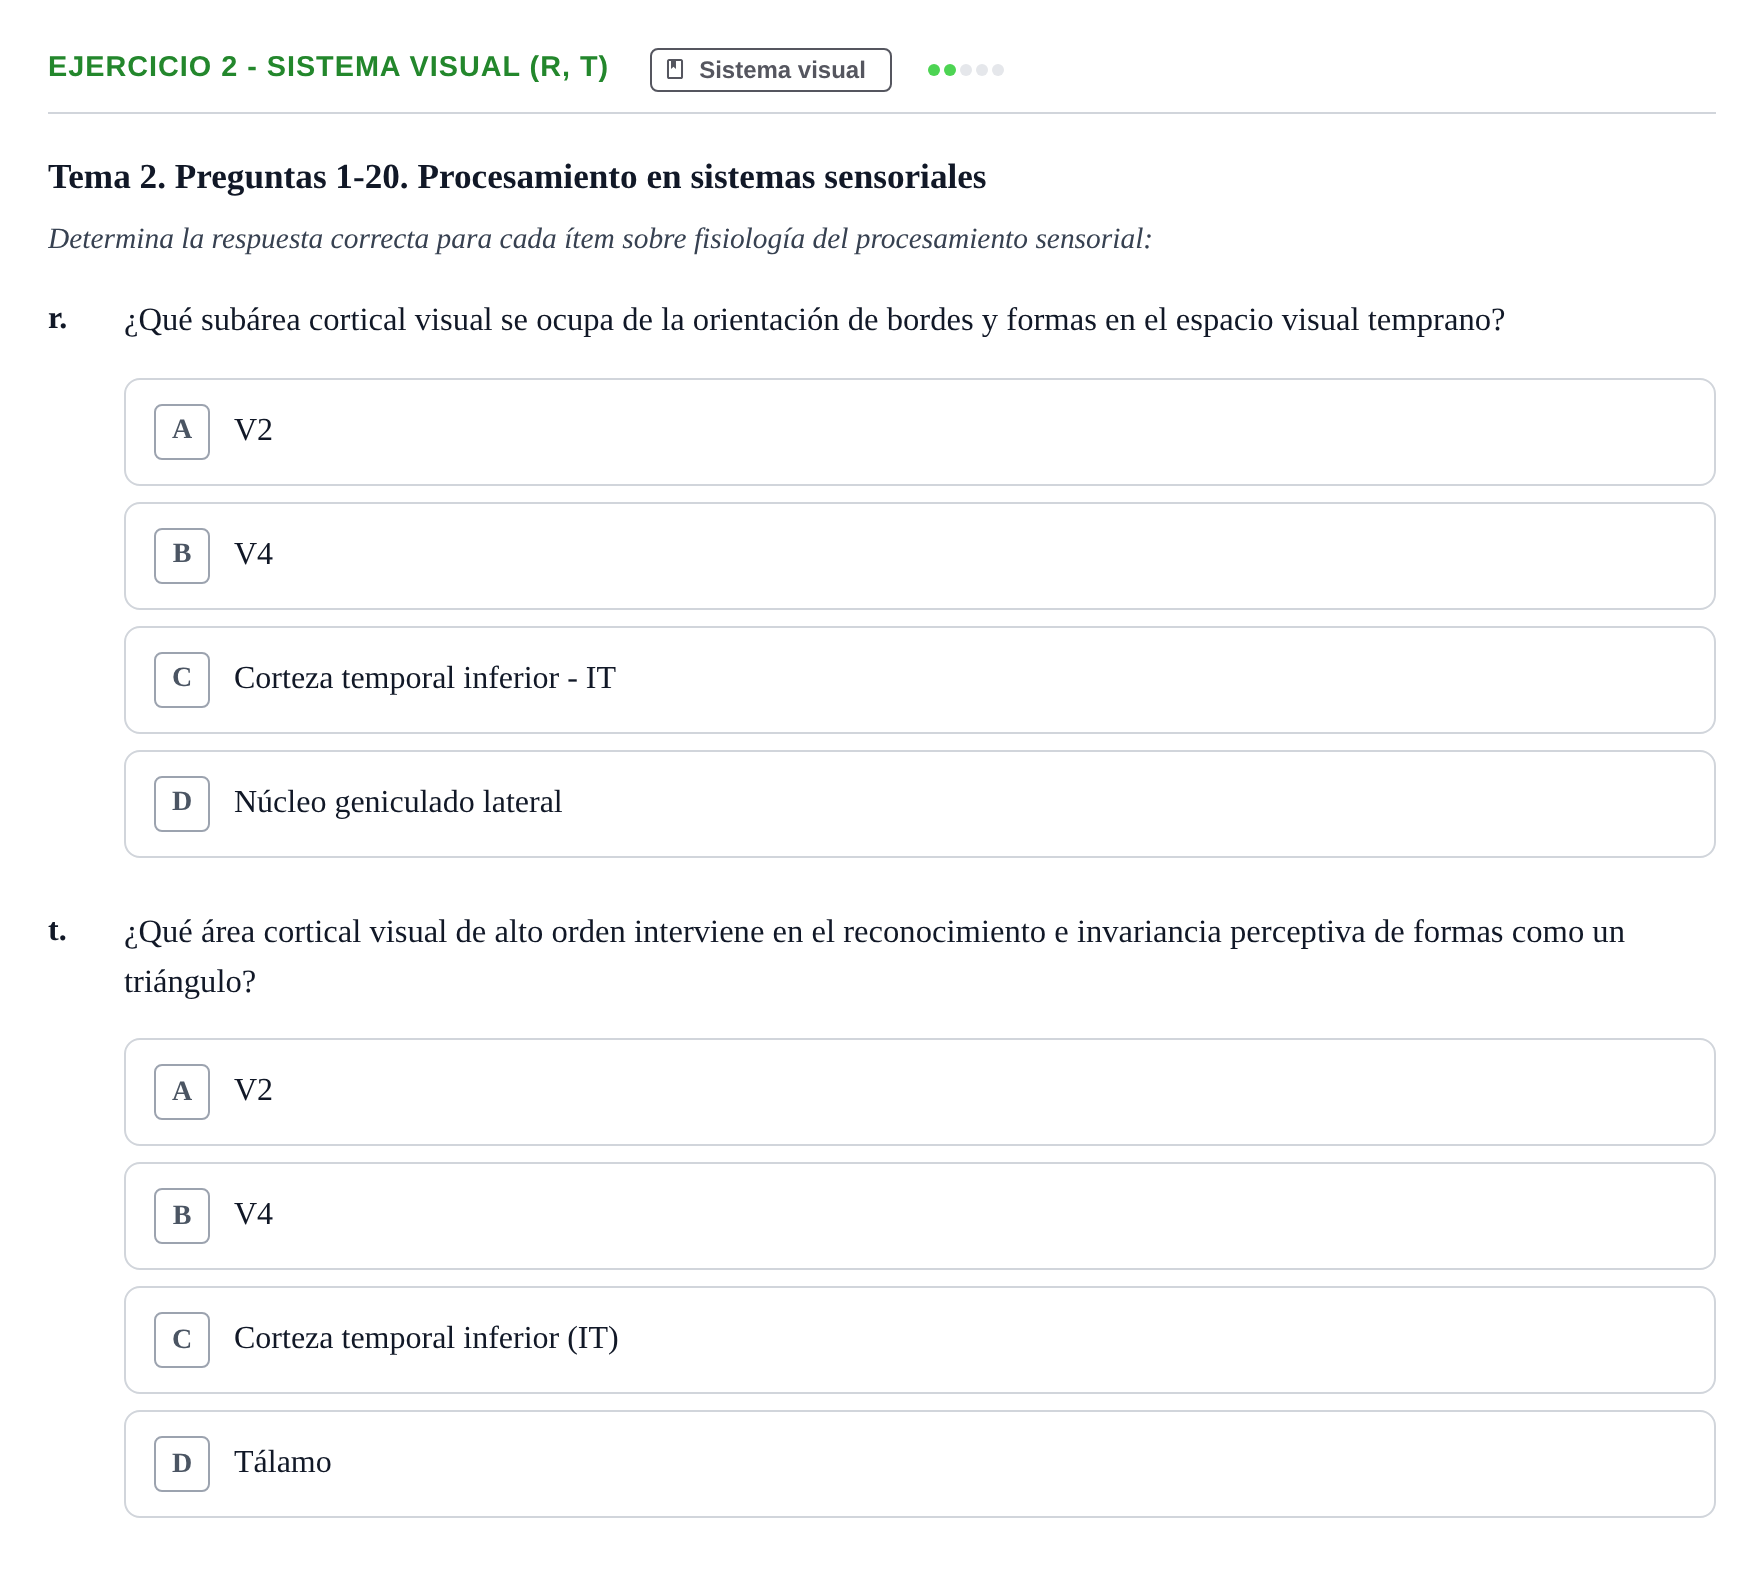Screen dimensions: 1764x1584
Task: Click letter D badge under question r
Action: (x=182, y=804)
